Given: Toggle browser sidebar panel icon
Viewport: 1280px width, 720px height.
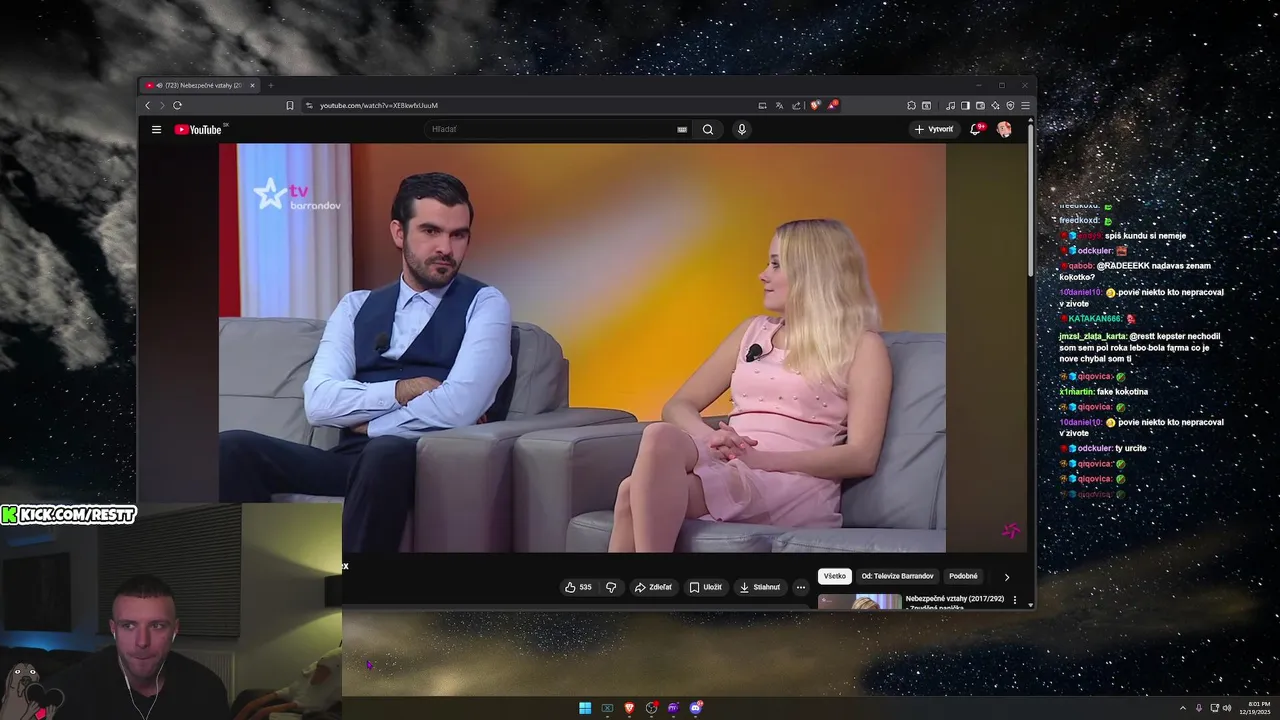Looking at the screenshot, I should (965, 105).
